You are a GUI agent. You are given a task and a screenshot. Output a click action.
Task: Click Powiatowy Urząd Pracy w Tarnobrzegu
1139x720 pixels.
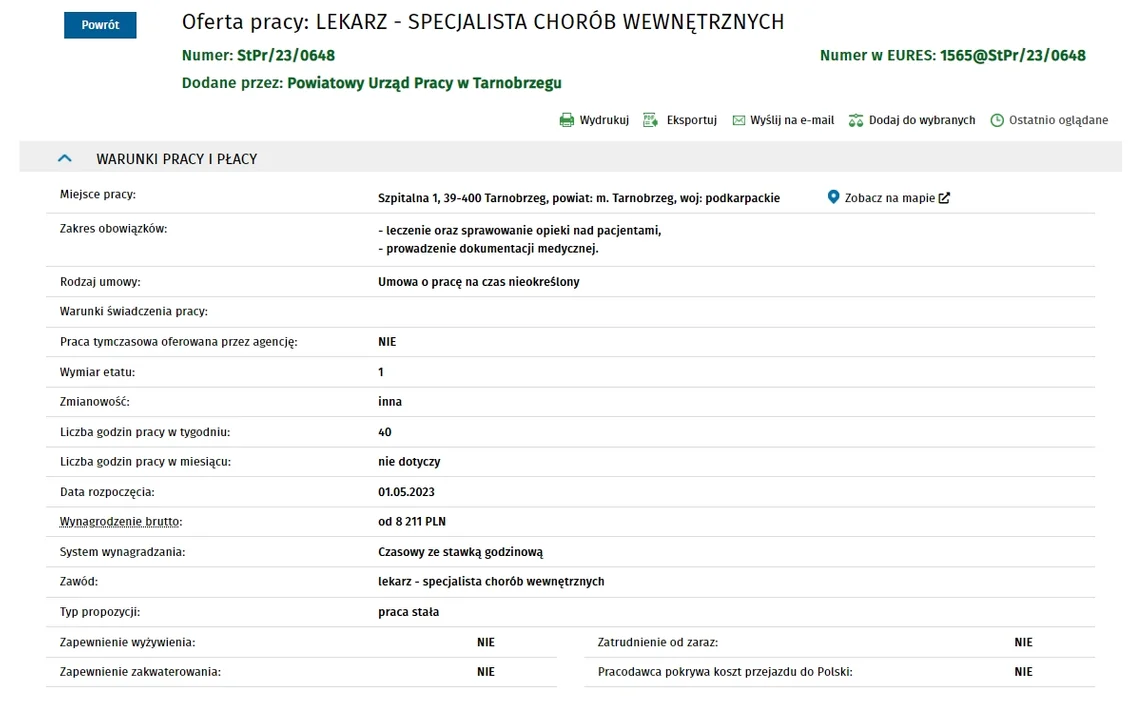pyautogui.click(x=424, y=83)
